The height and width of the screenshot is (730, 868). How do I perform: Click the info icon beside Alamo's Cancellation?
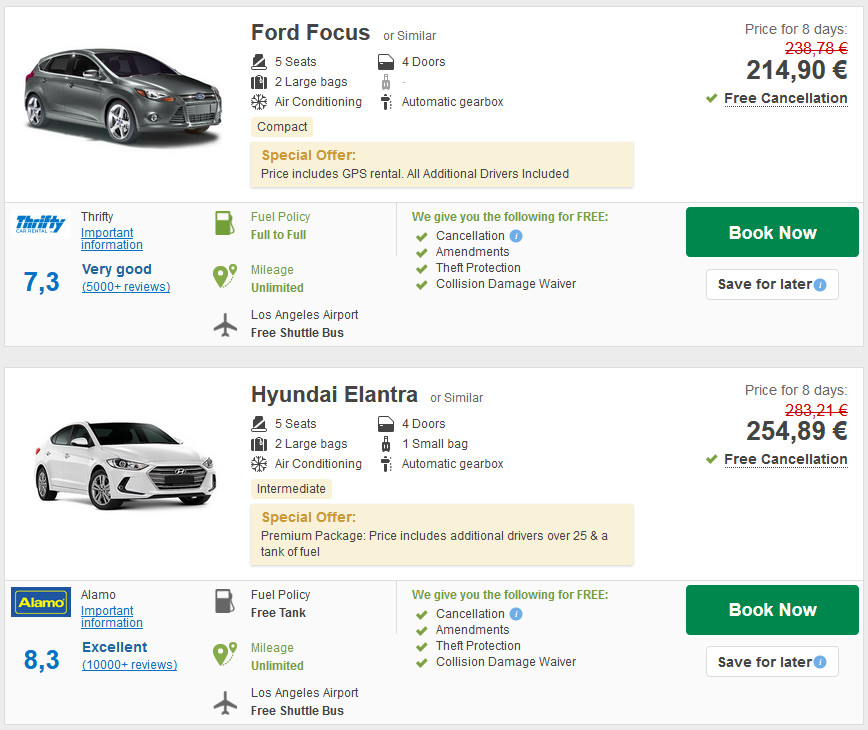pos(516,614)
